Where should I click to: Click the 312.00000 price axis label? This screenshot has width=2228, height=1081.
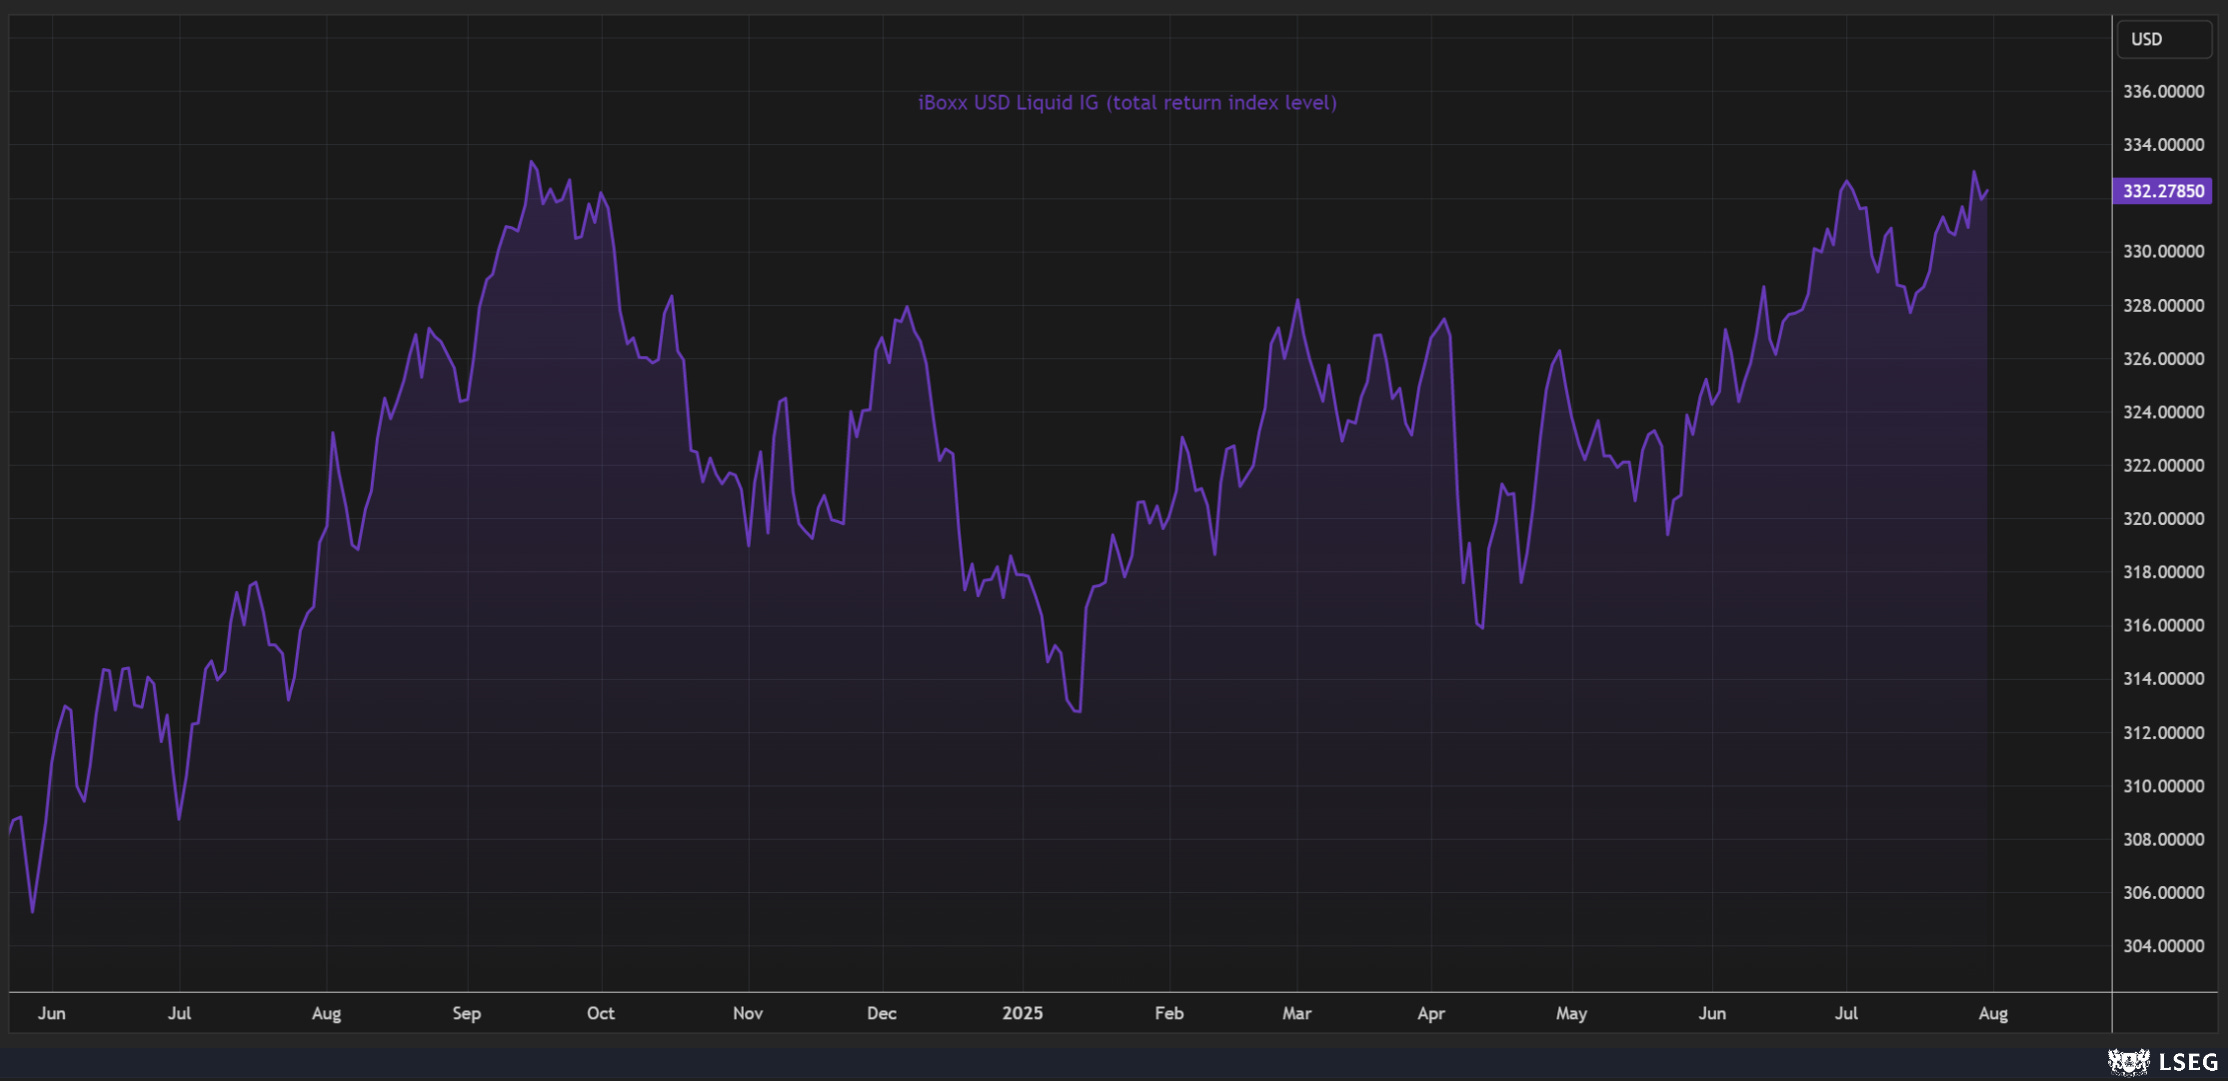[2163, 732]
